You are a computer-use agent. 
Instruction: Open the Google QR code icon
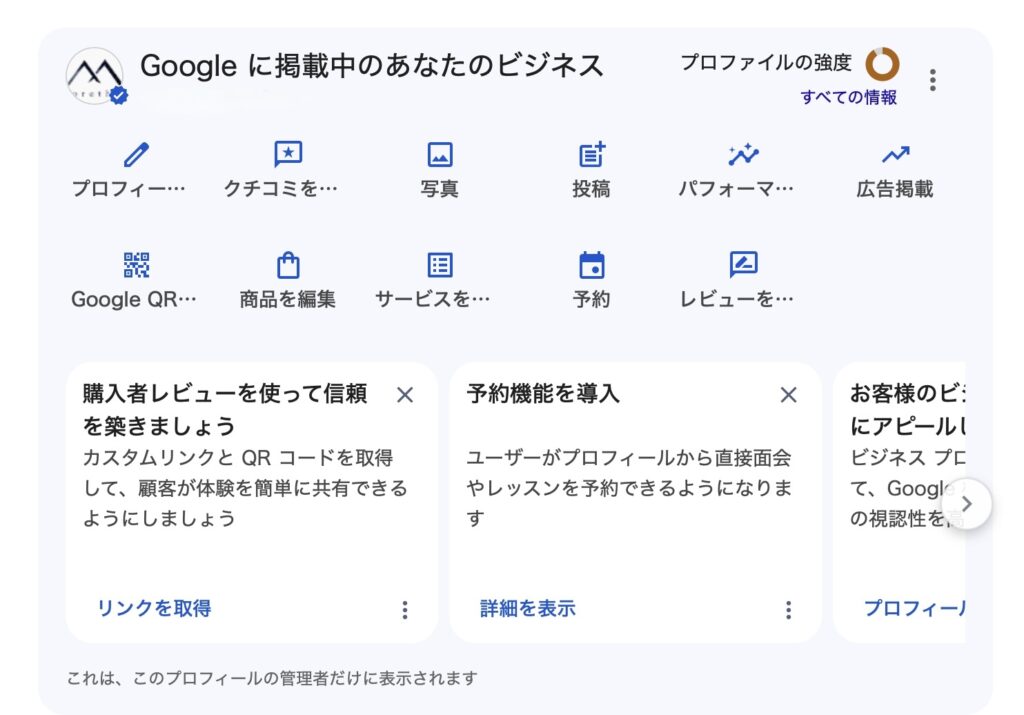(136, 265)
